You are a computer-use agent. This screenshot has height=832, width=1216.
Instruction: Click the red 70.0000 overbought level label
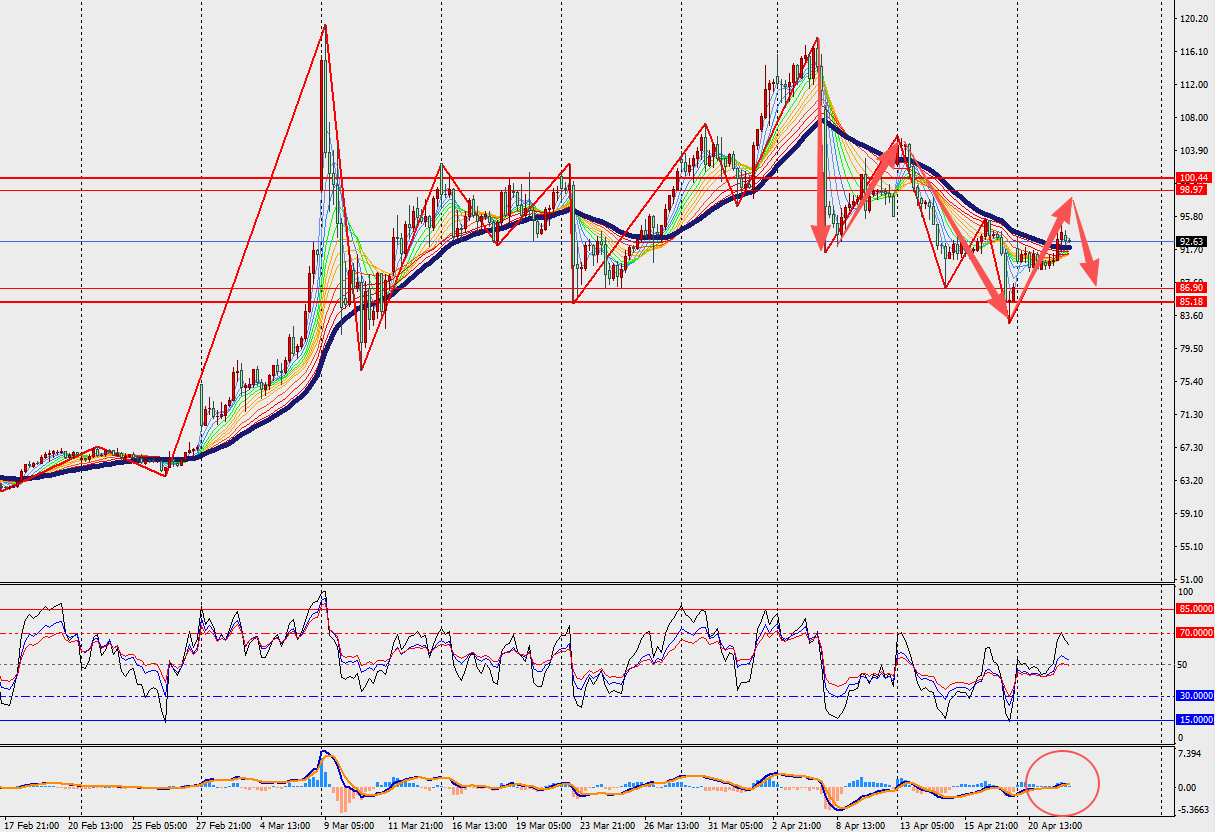(x=1194, y=633)
